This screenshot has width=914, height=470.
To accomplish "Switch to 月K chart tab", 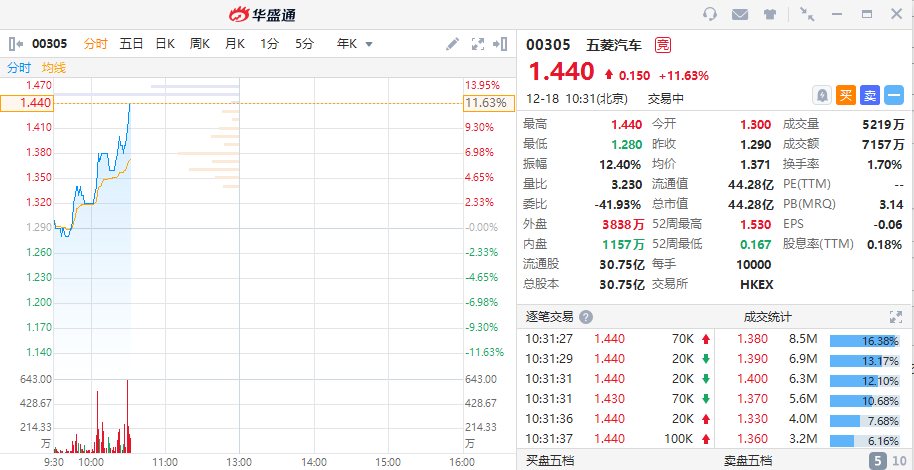I will (235, 44).
